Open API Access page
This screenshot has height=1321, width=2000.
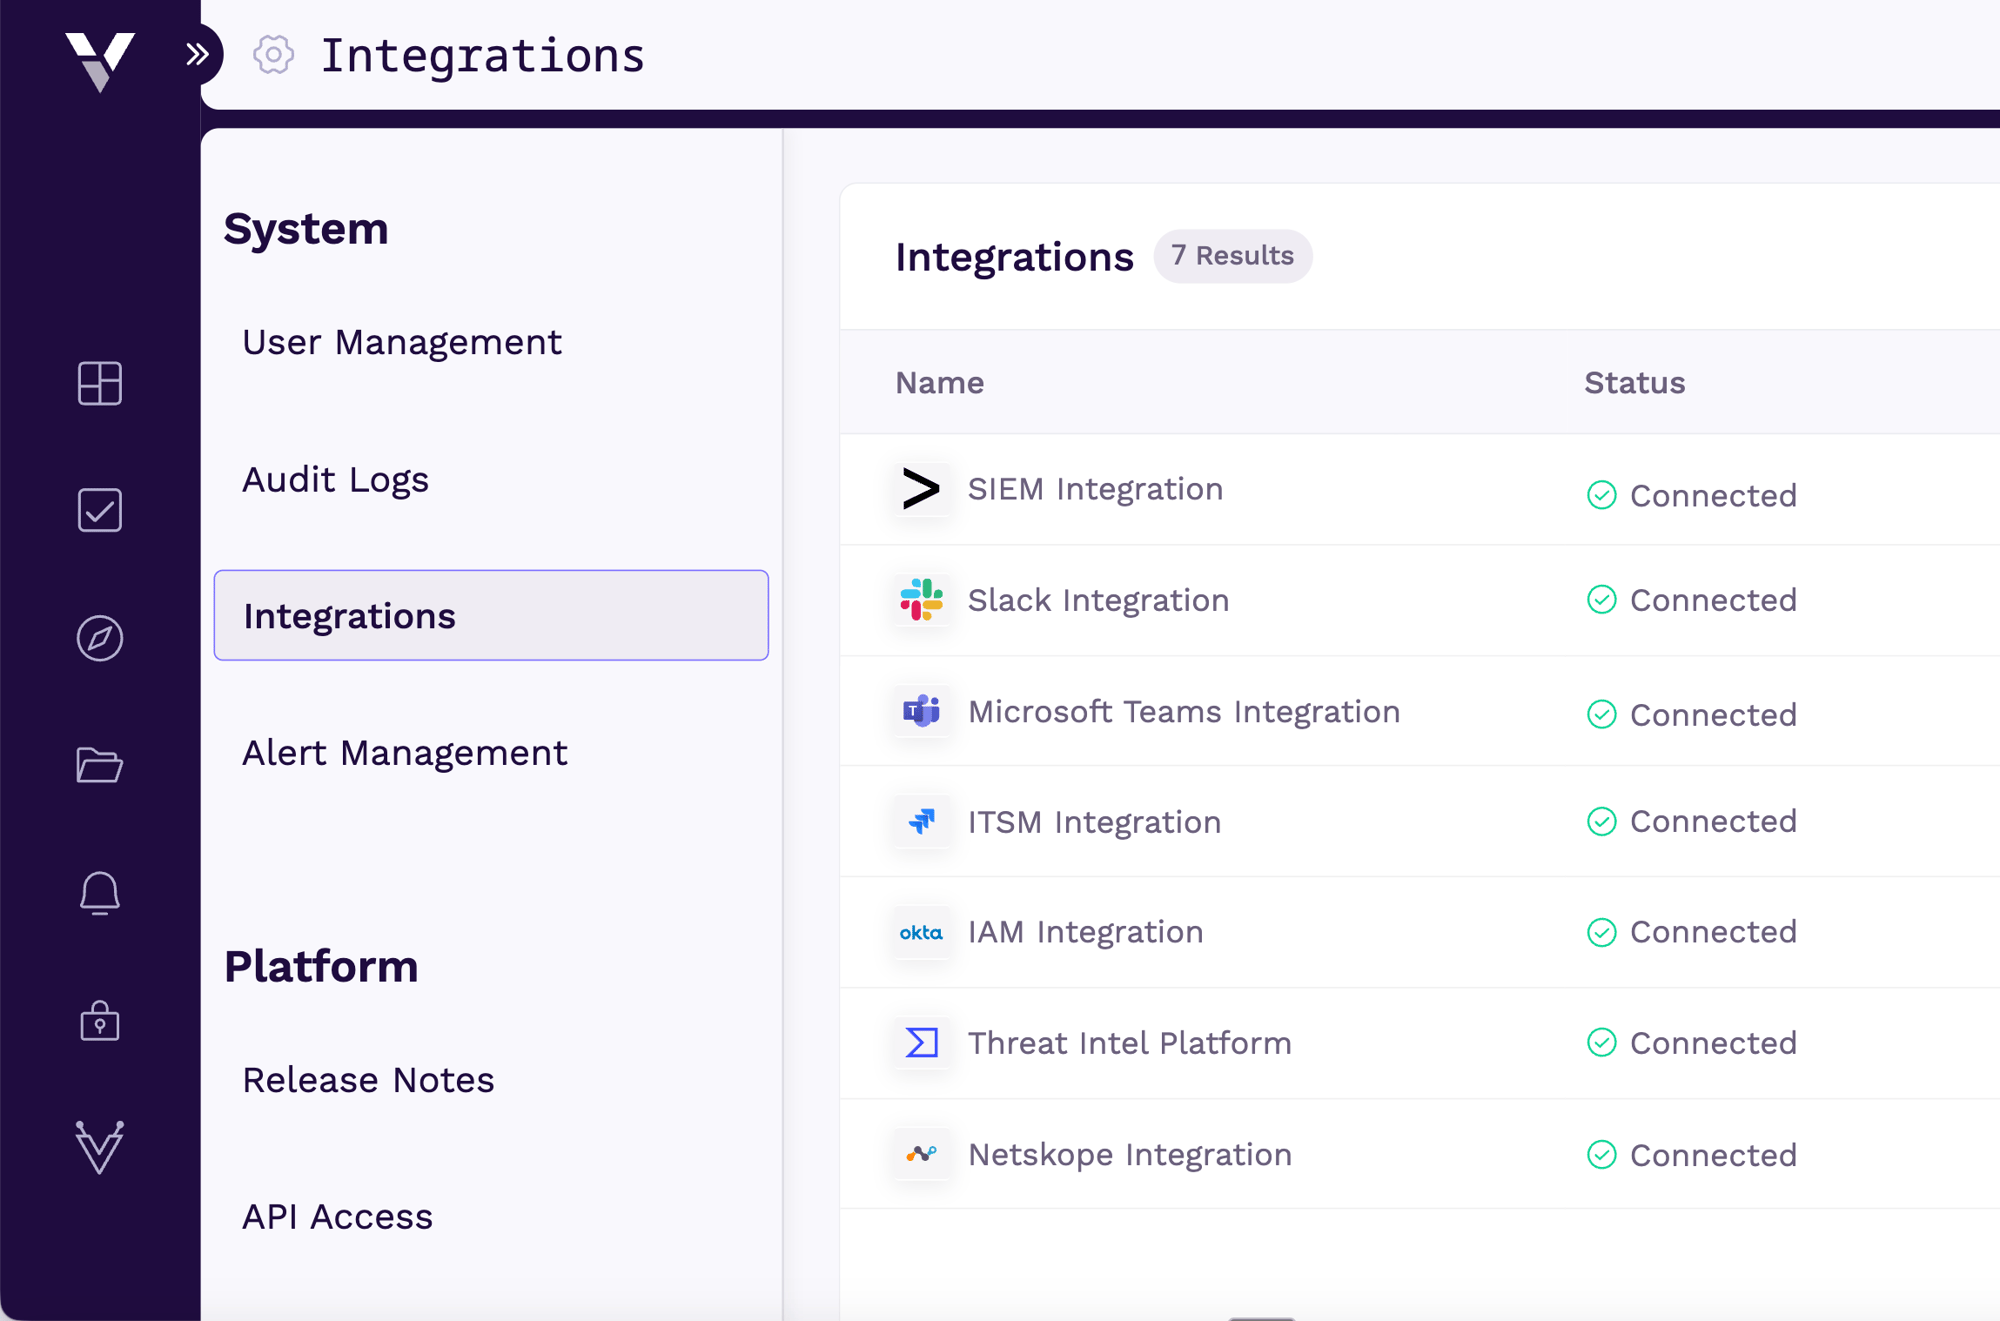pyautogui.click(x=337, y=1217)
